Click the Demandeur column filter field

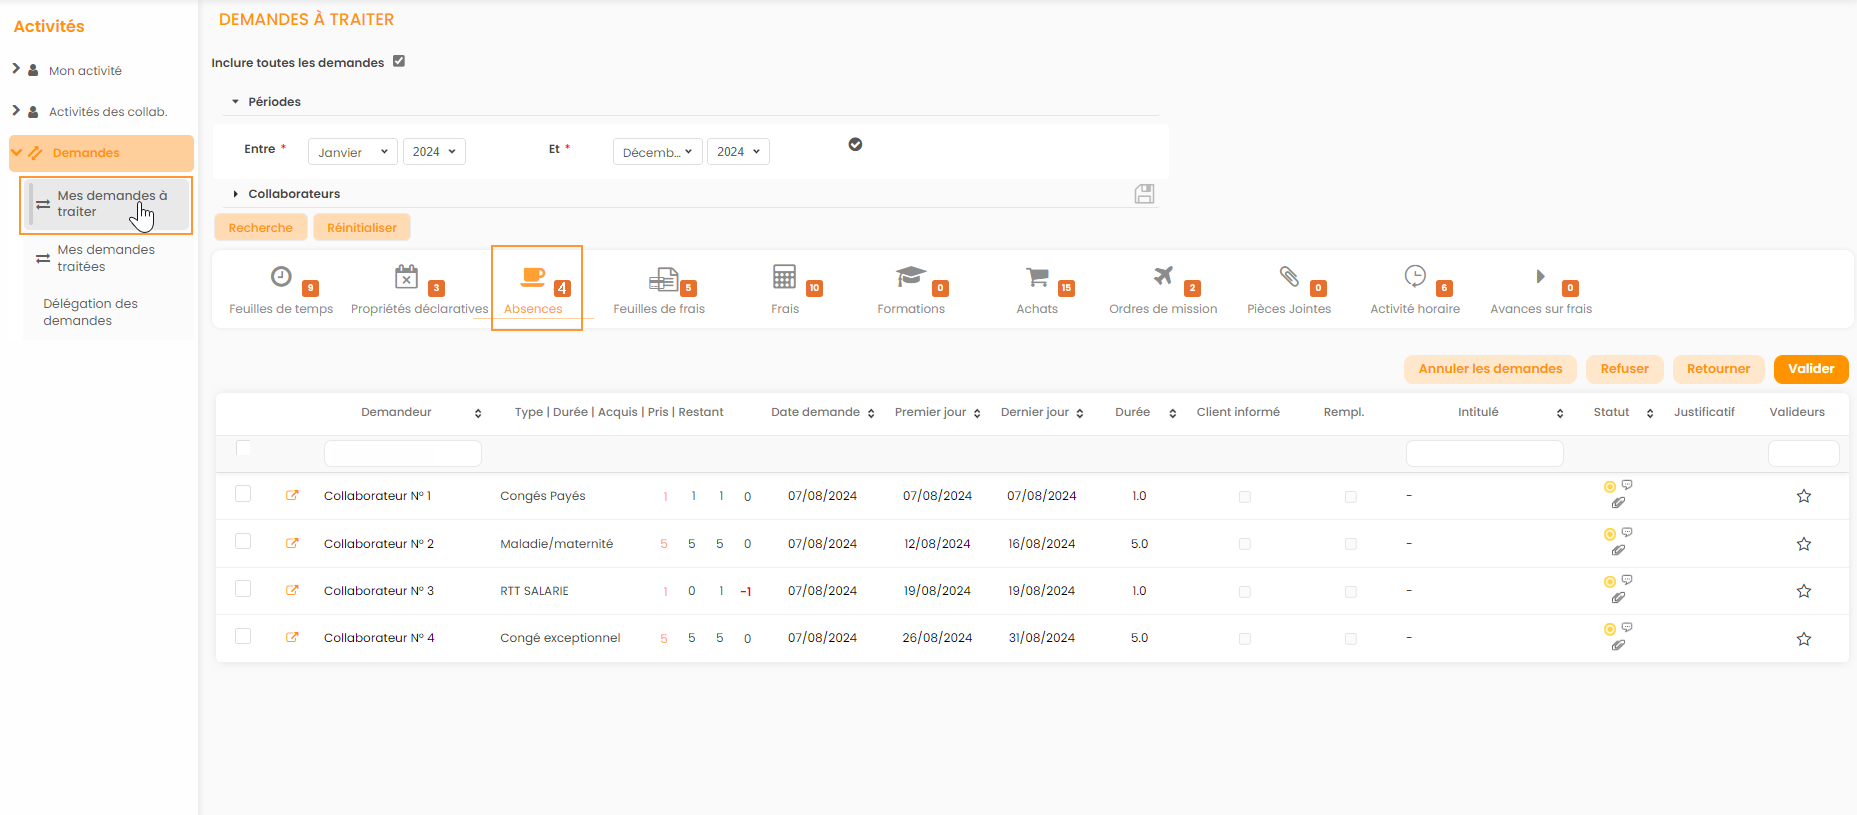point(402,454)
